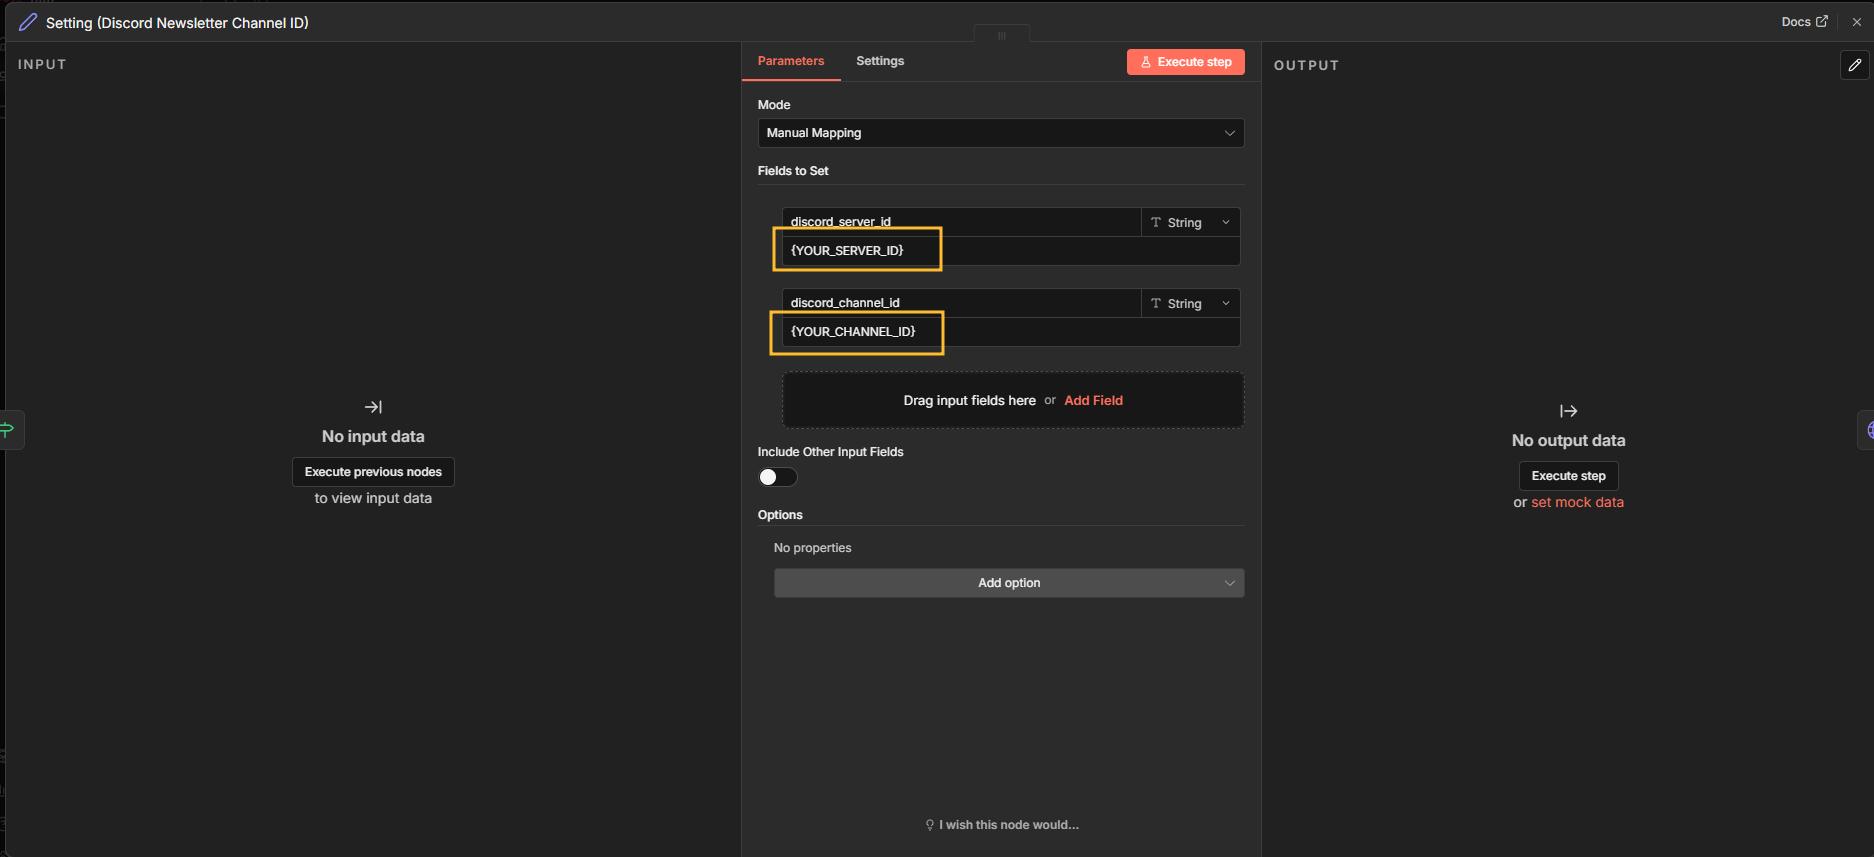Open String type dropdown for discord_server_id
Screen dimensions: 1874x857
point(1190,222)
